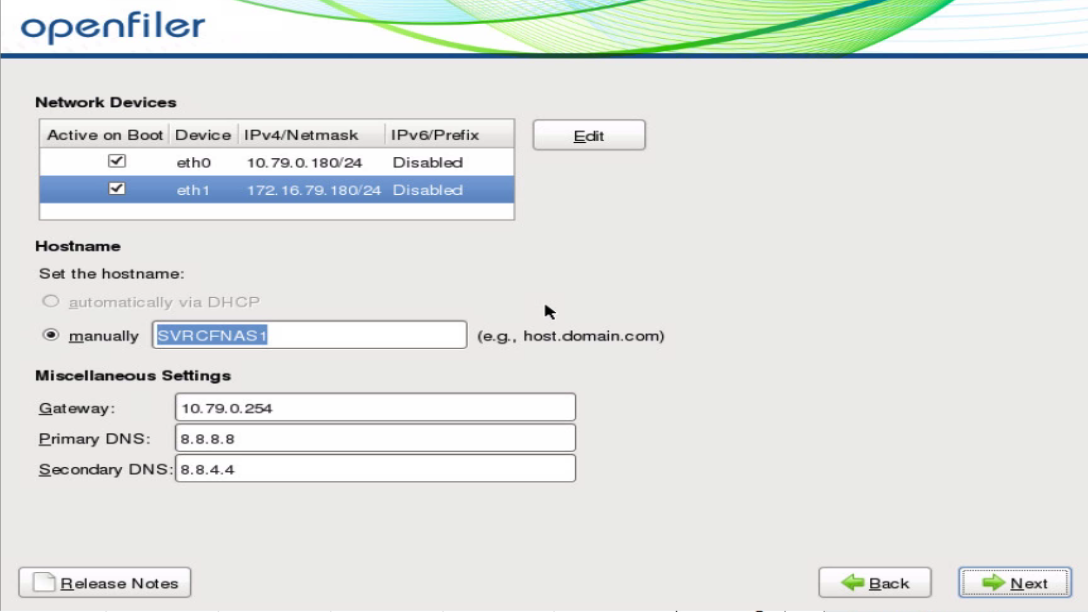Open the Release Notes
Image resolution: width=1088 pixels, height=612 pixels.
[105, 583]
